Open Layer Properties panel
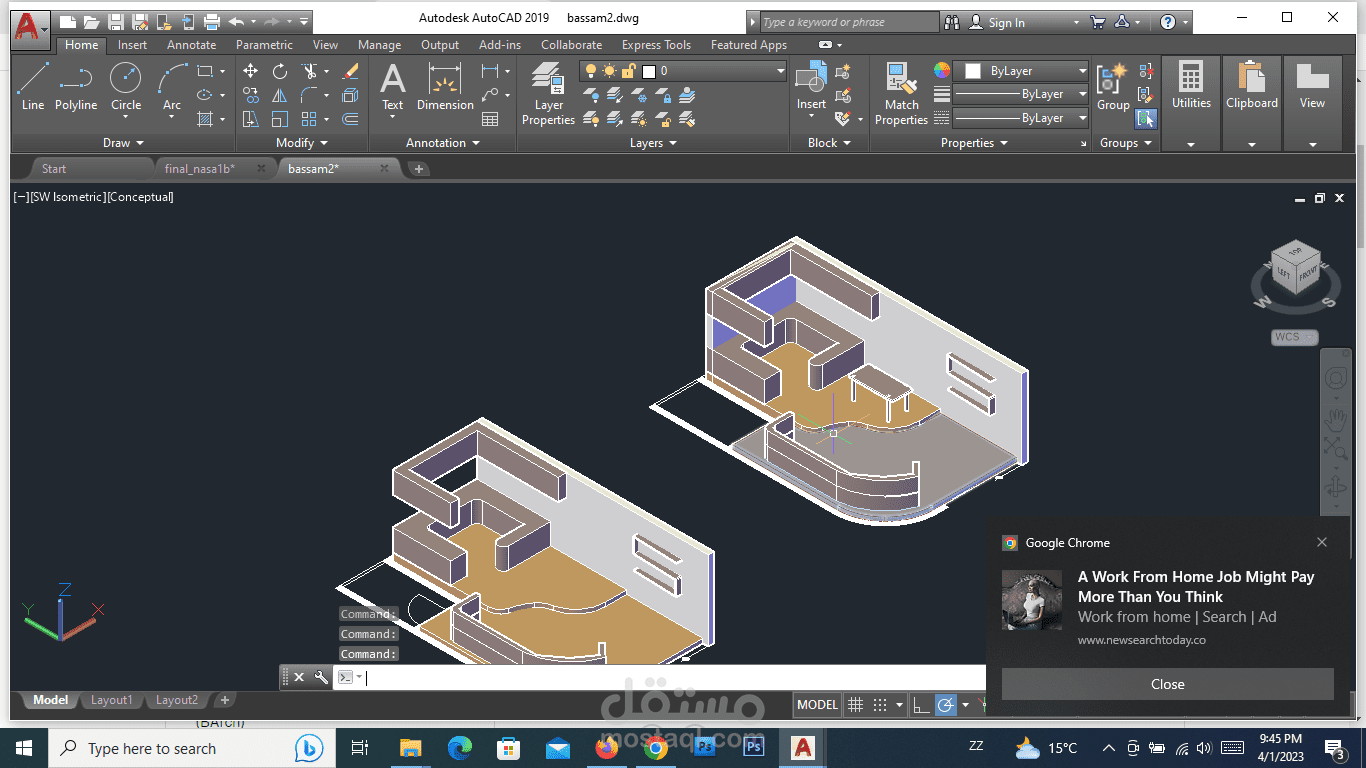 click(x=548, y=93)
